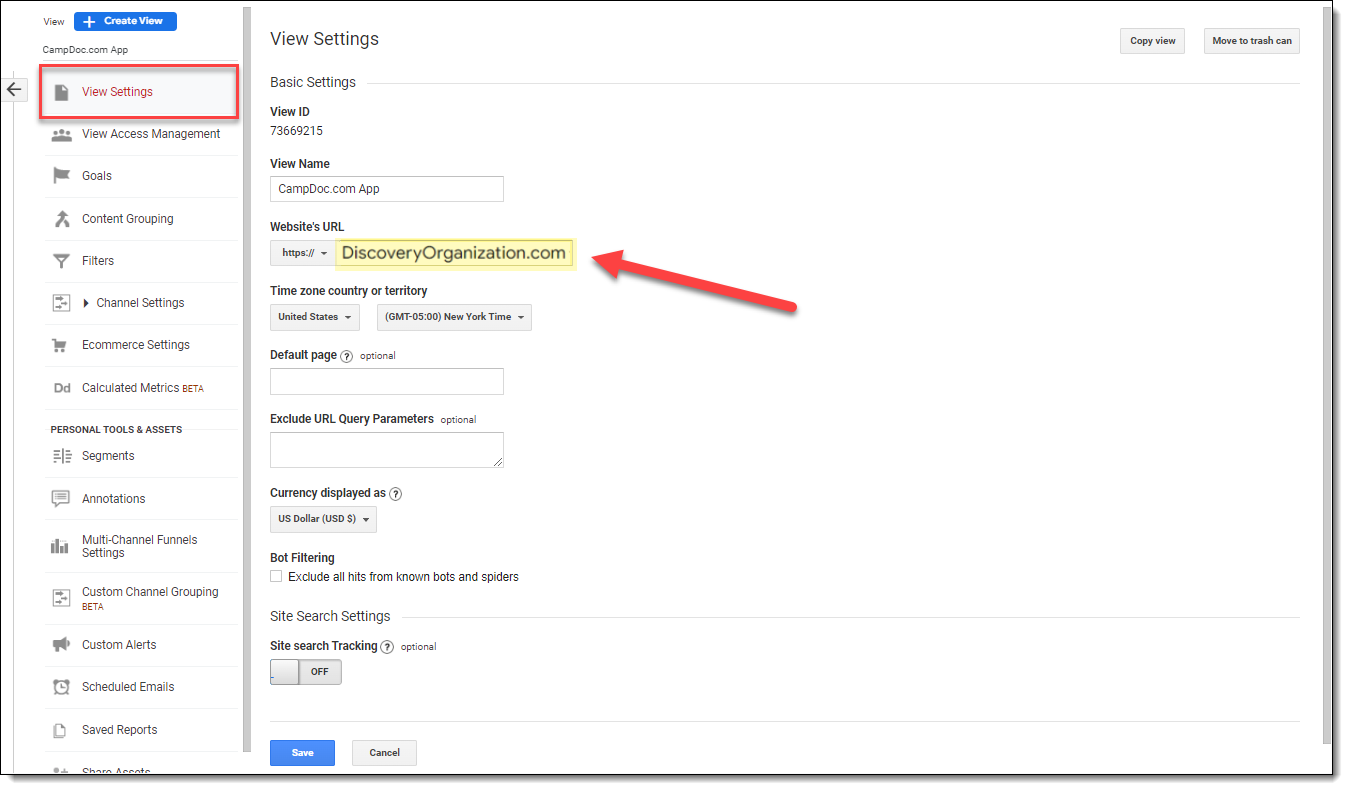
Task: Click the Calculated Metrics Dd icon
Action: pyautogui.click(x=61, y=388)
